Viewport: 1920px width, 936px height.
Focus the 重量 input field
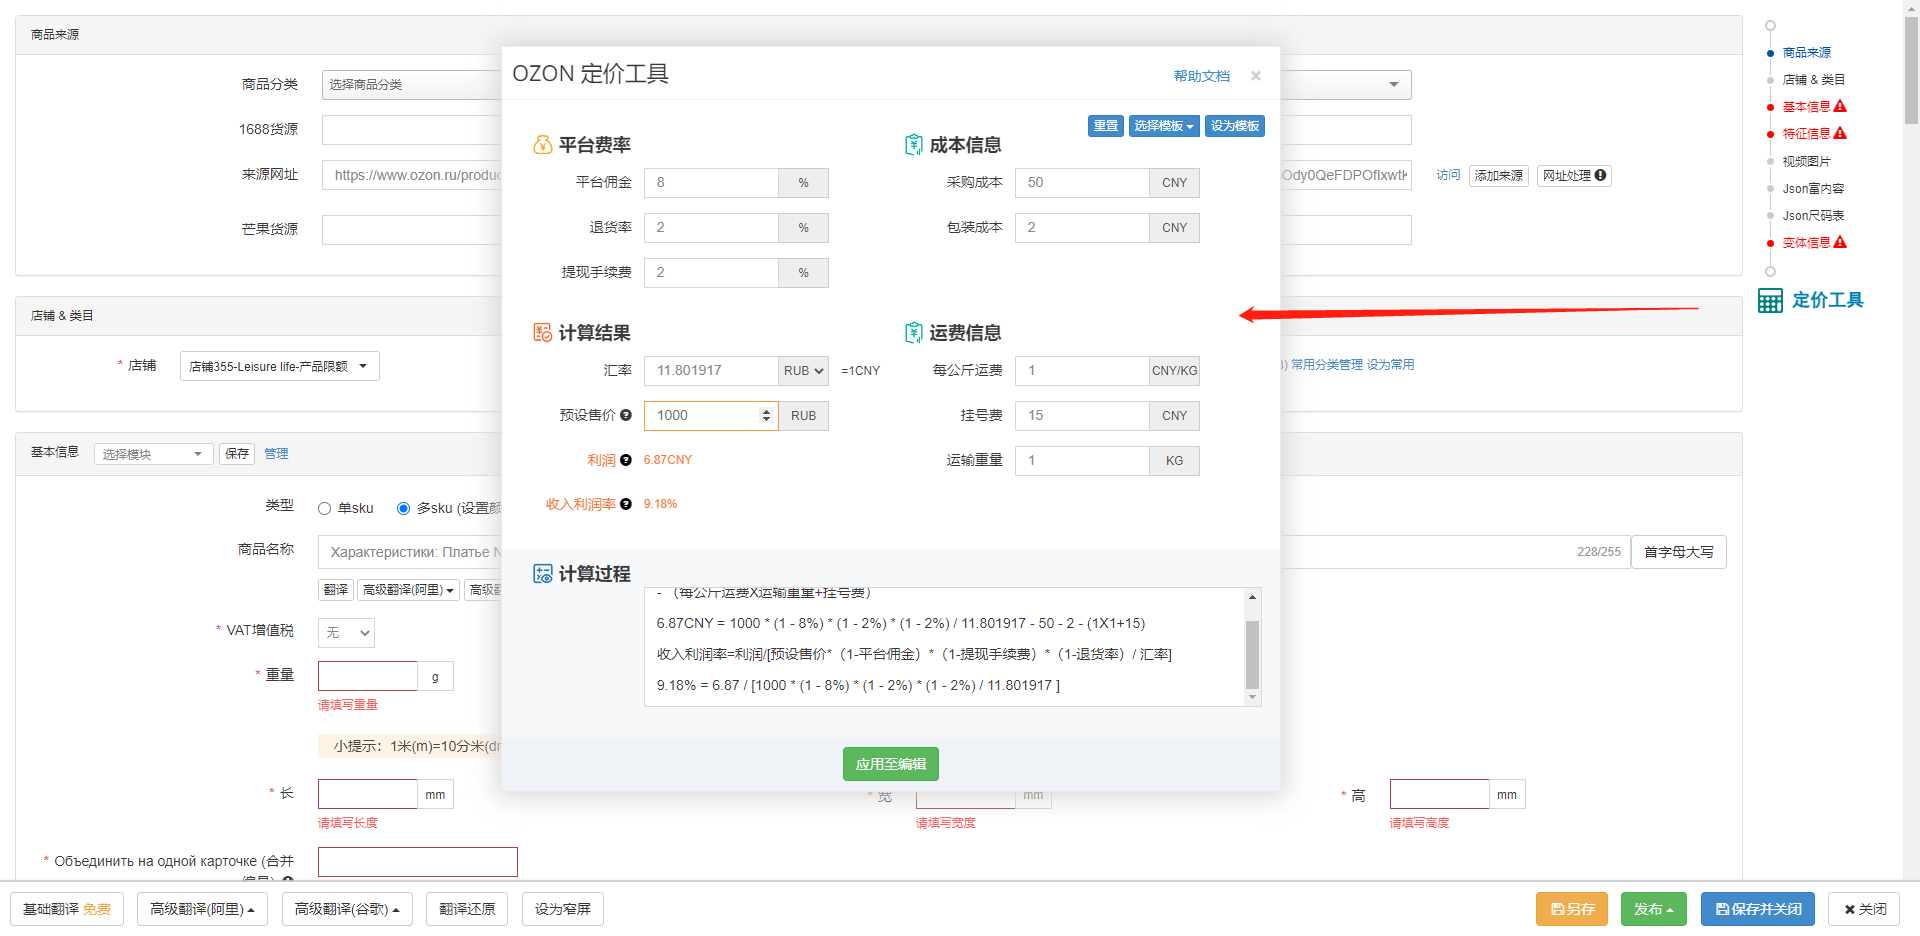pyautogui.click(x=368, y=676)
